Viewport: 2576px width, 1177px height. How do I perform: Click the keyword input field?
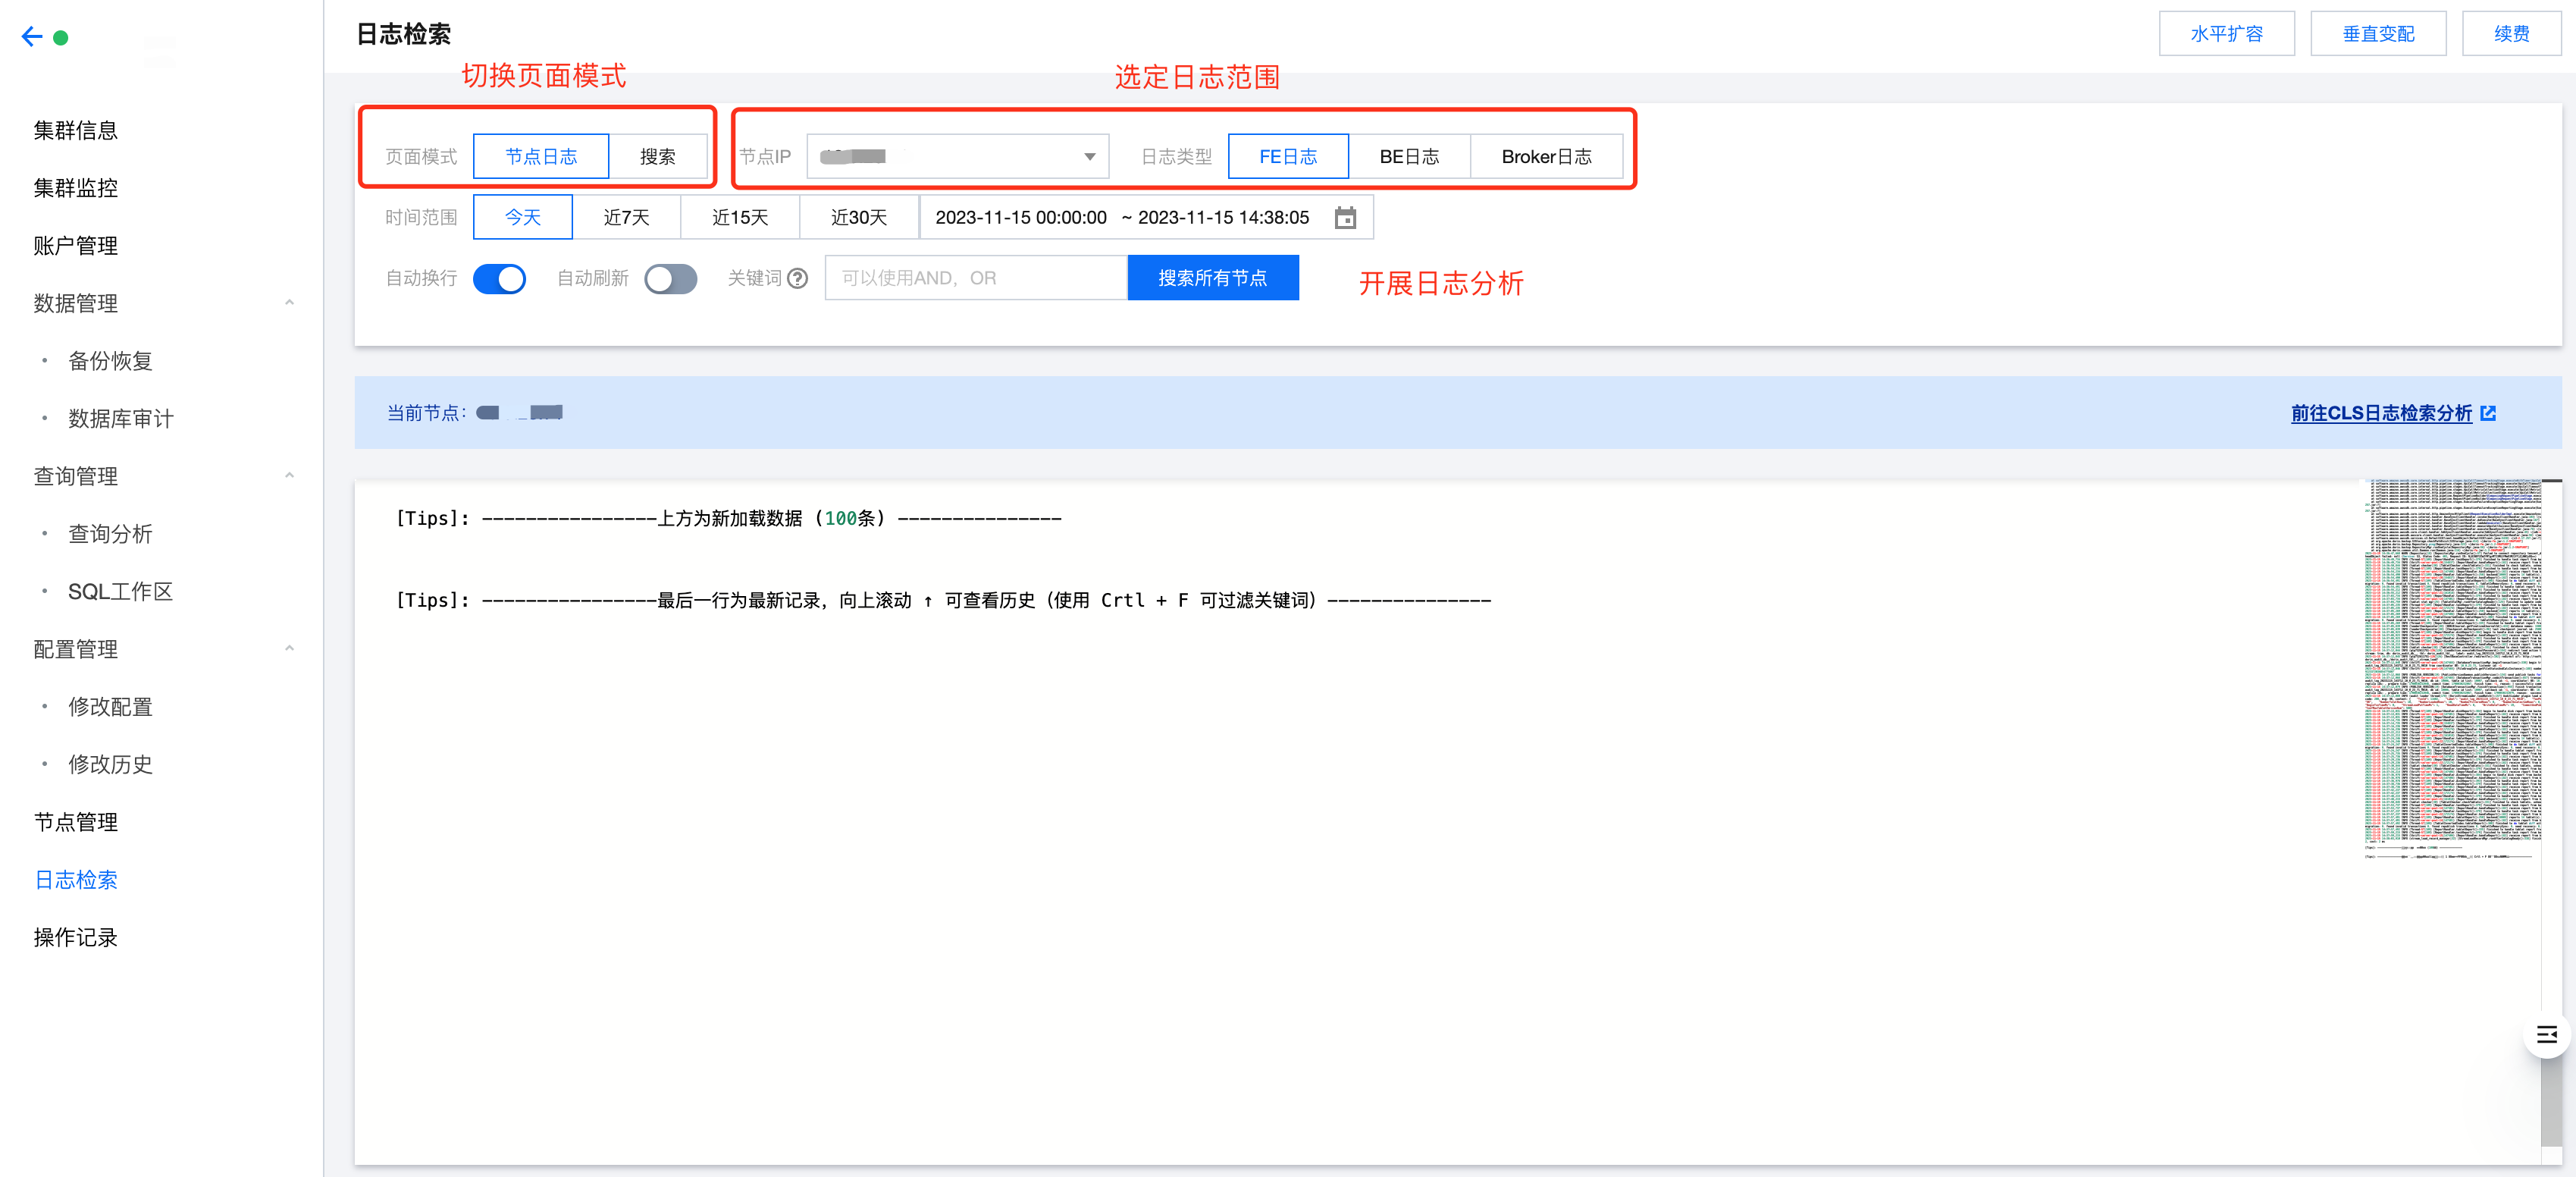[975, 278]
